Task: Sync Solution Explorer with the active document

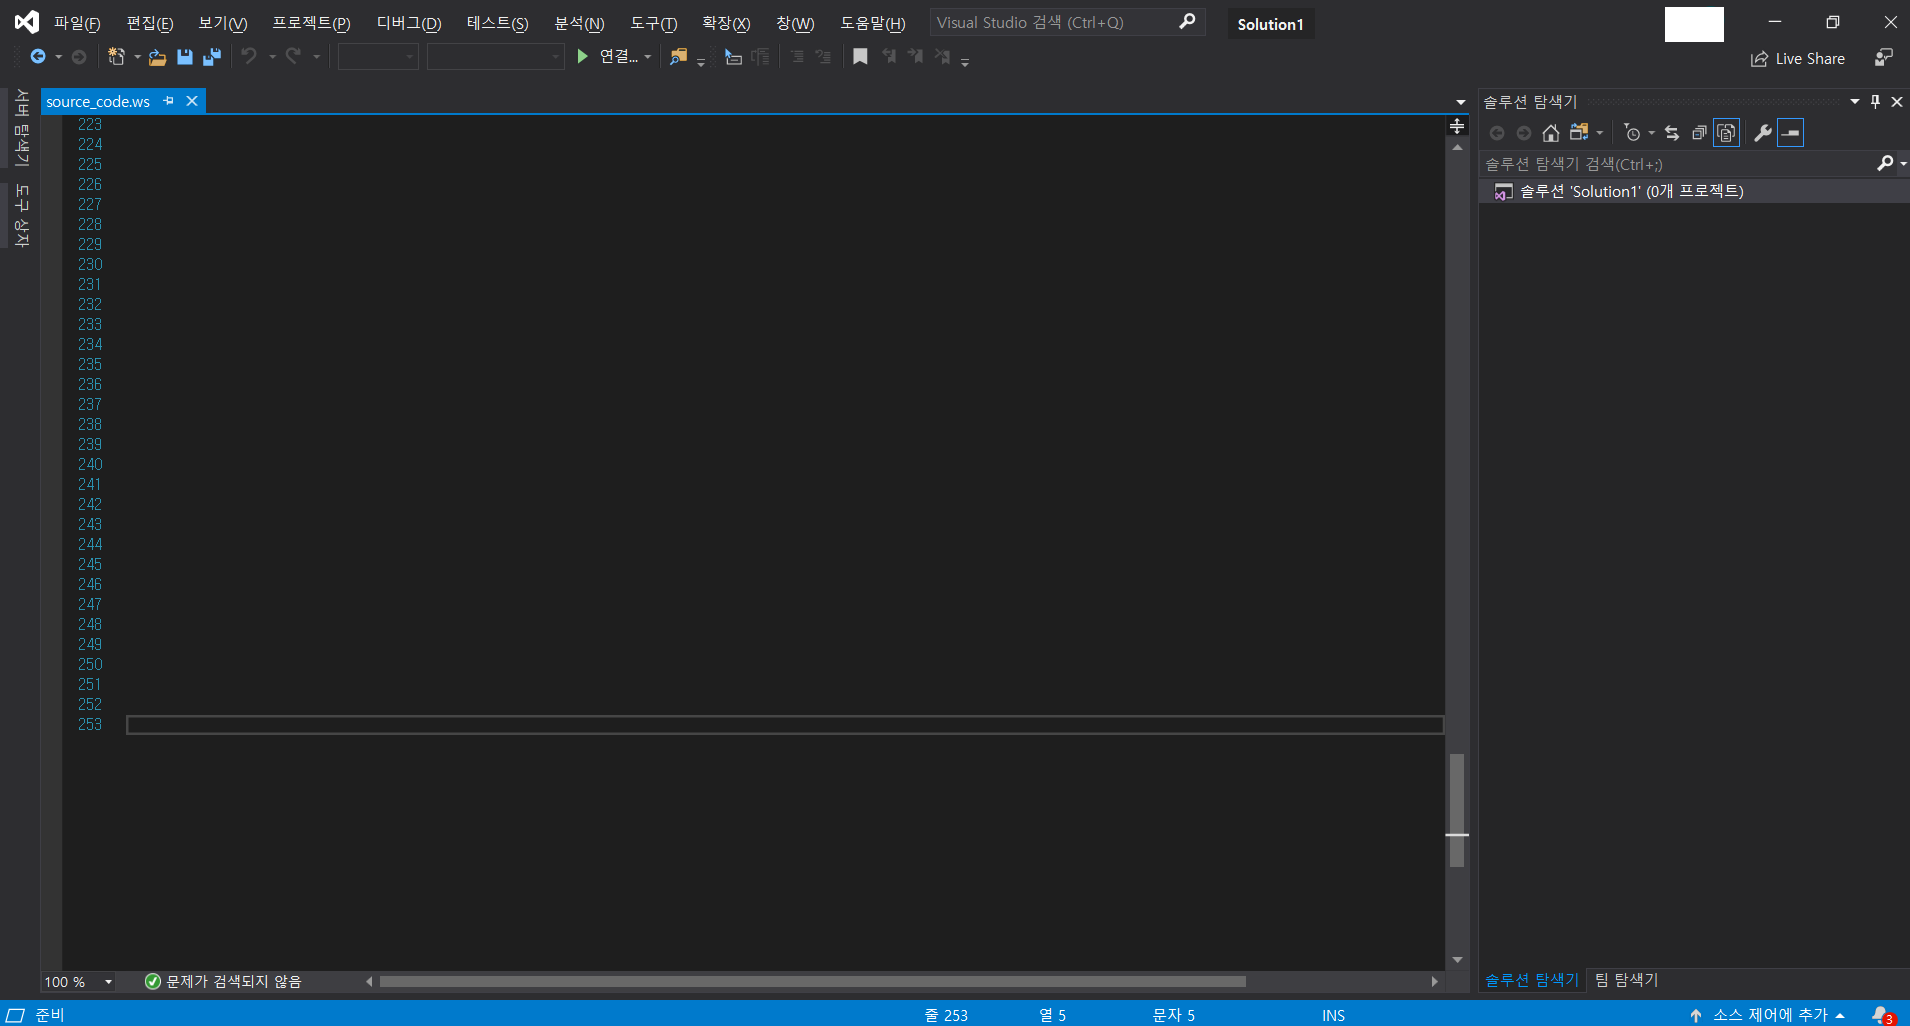Action: (1672, 132)
